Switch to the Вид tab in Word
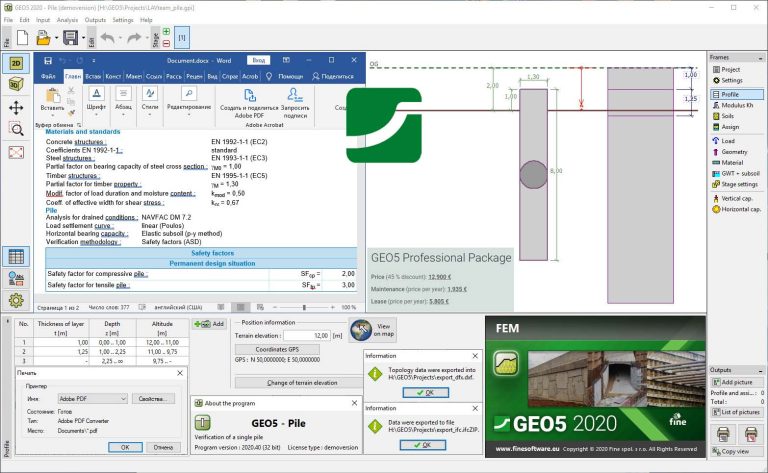This screenshot has height=473, width=768. click(x=212, y=76)
